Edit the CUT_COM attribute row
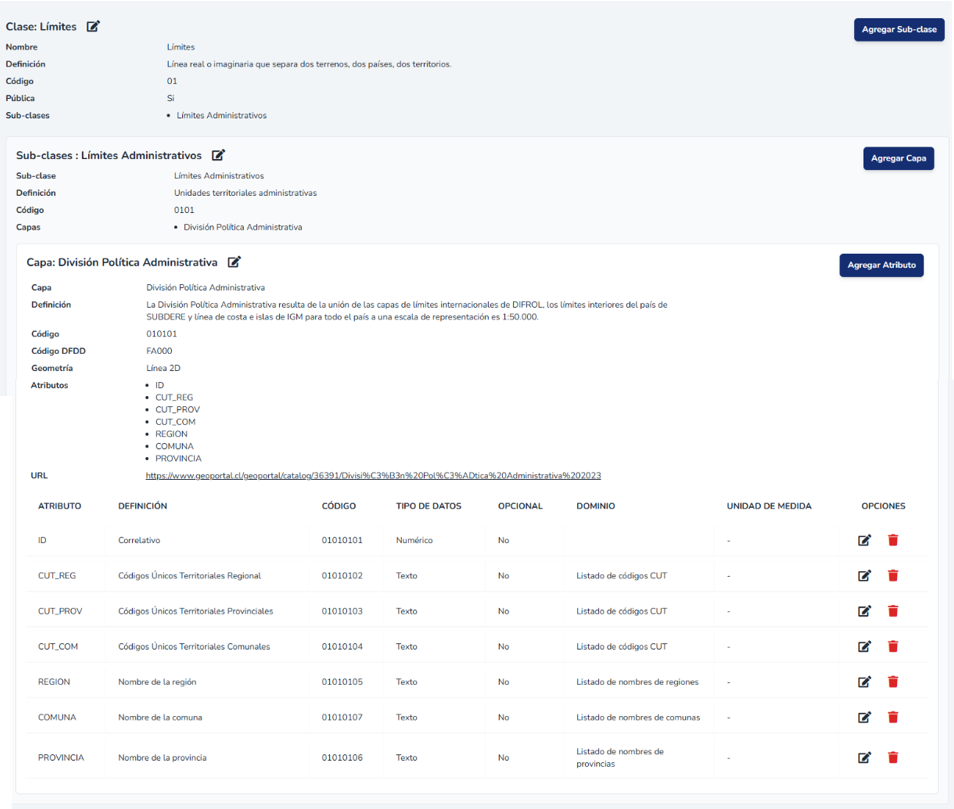 (864, 646)
